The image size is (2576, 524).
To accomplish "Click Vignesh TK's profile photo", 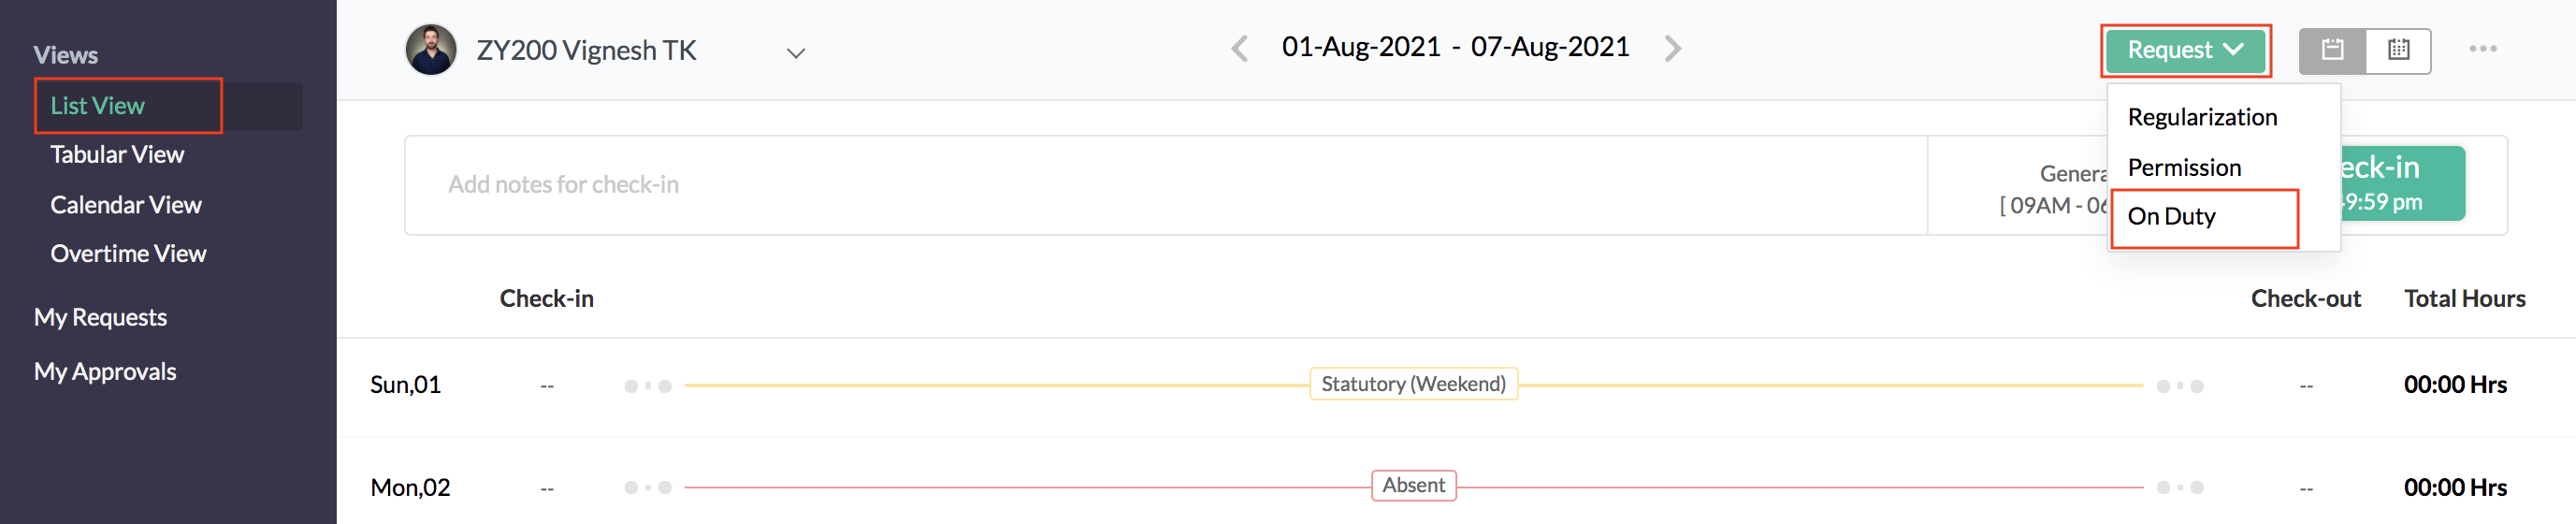I will (431, 50).
